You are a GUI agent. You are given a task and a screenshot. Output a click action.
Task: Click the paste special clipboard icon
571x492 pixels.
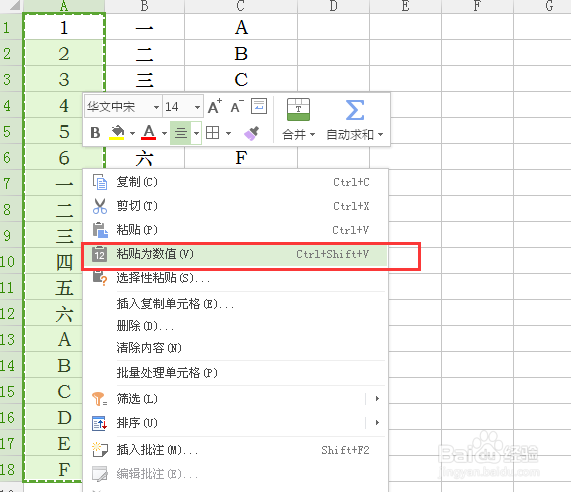100,278
